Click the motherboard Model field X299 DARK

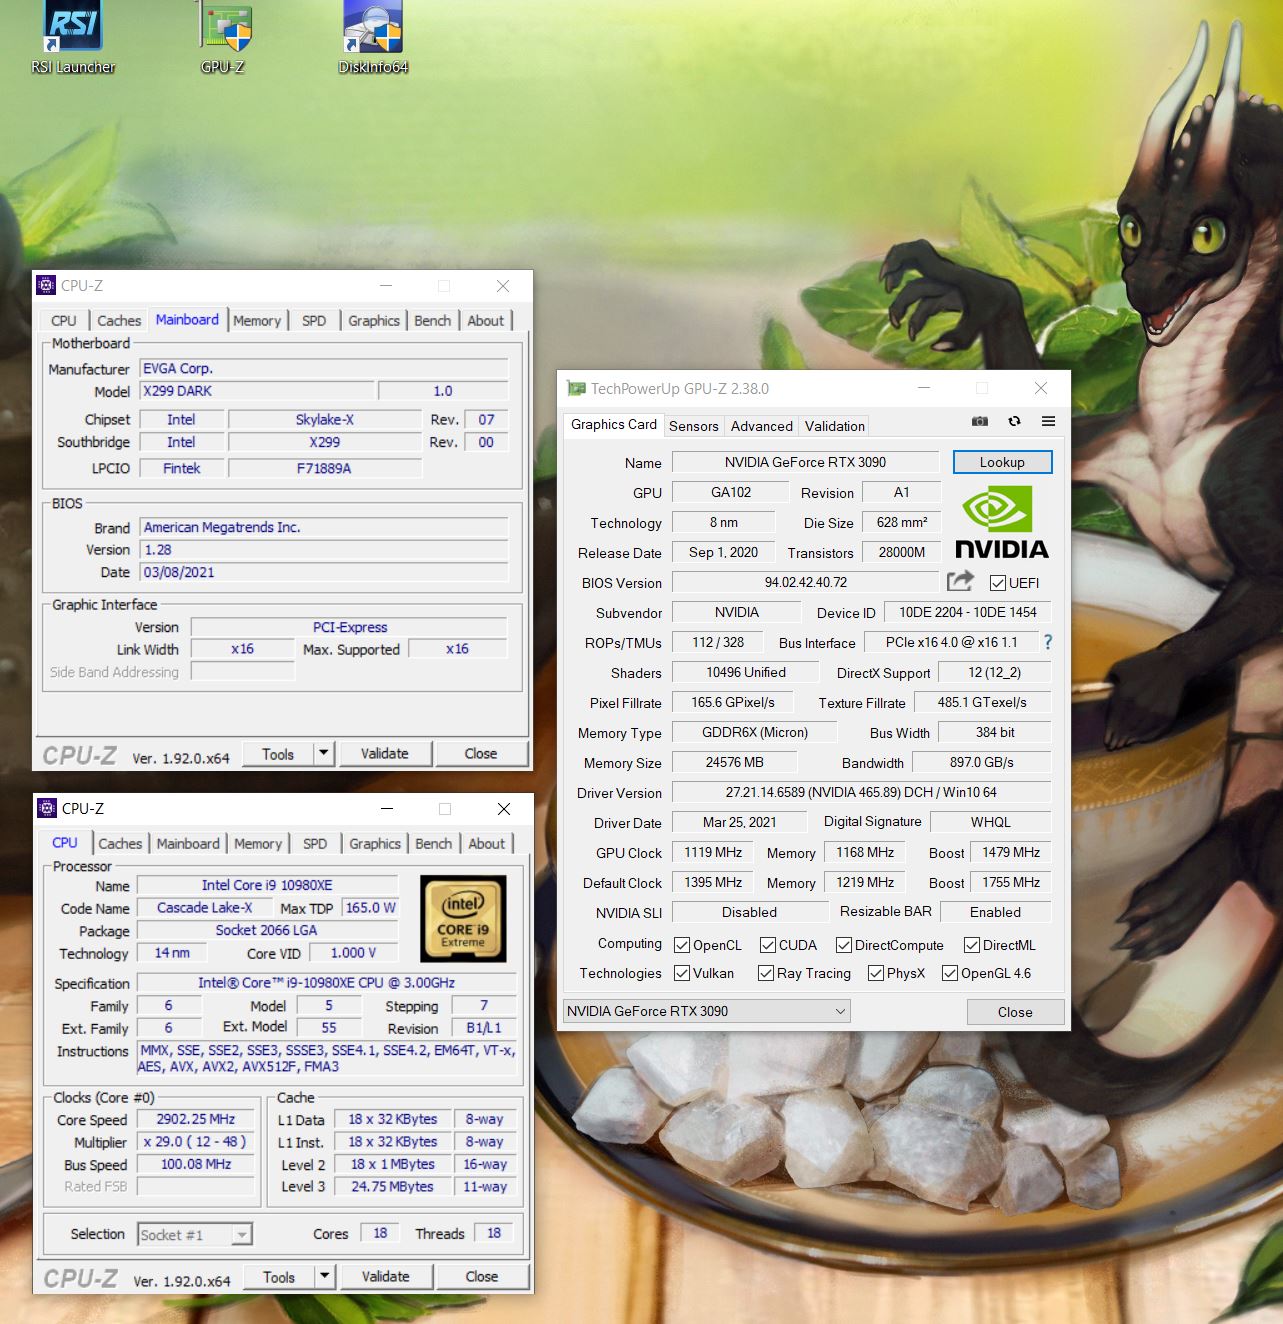(257, 391)
